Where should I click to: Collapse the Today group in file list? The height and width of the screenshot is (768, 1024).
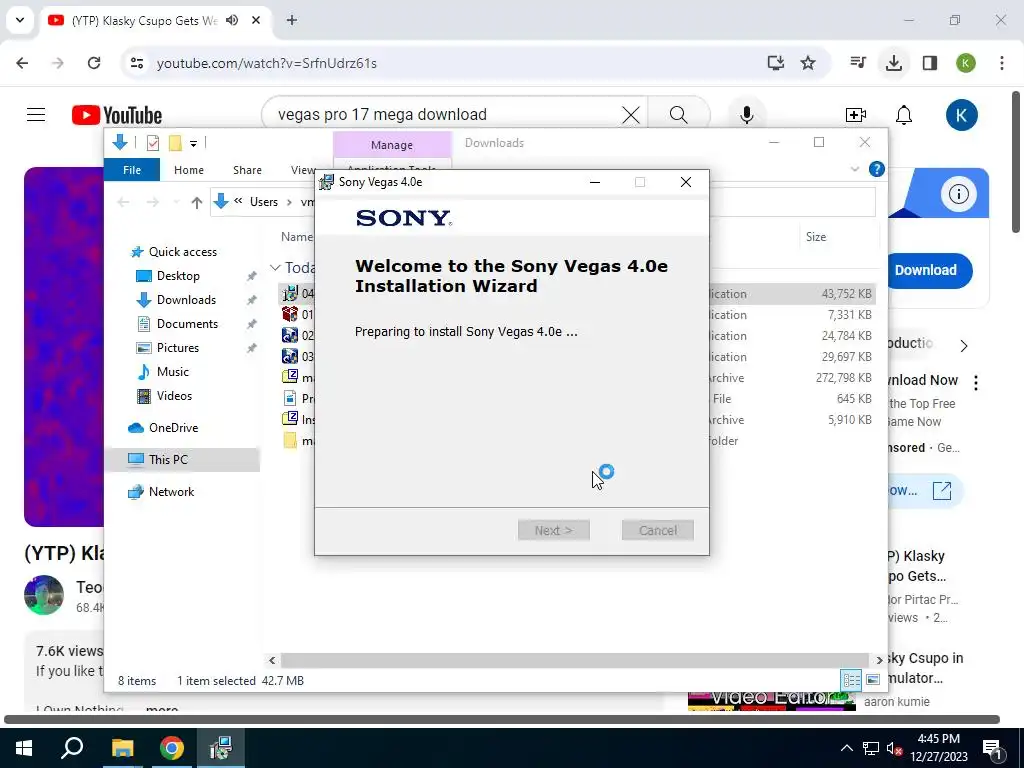point(276,268)
